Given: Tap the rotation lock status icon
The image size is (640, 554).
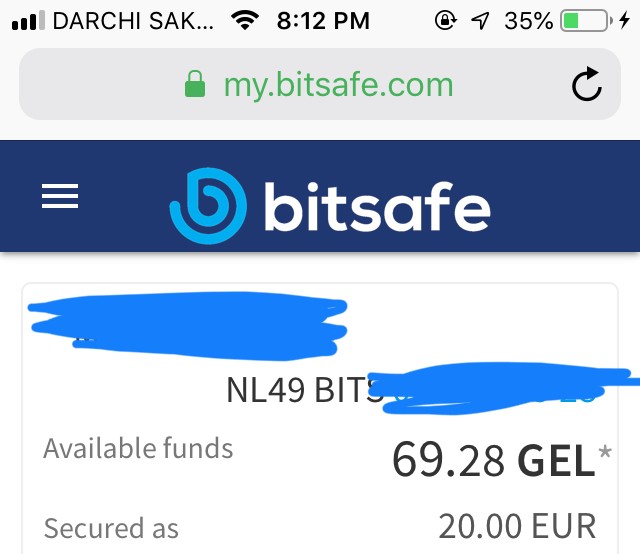Looking at the screenshot, I should point(446,20).
